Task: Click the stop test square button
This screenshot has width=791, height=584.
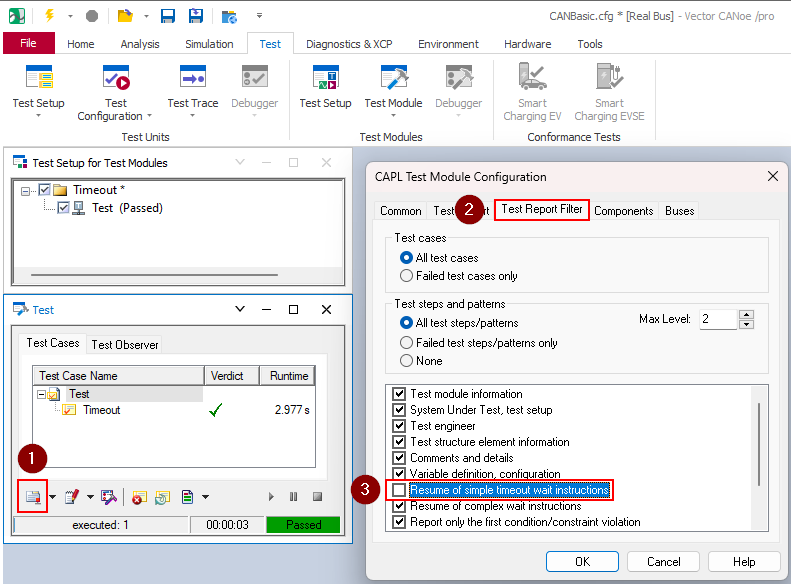Action: (317, 496)
